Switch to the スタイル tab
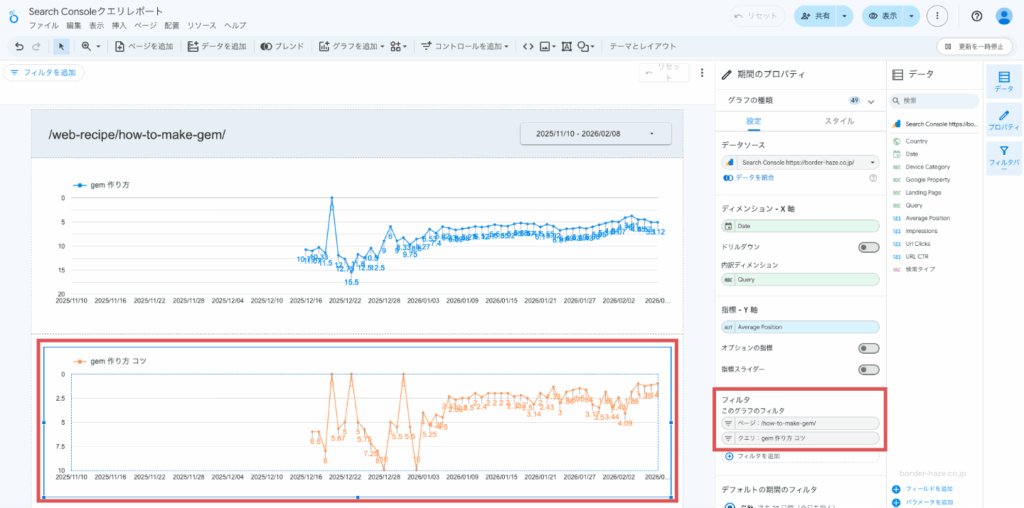The image size is (1024, 508). coord(839,121)
